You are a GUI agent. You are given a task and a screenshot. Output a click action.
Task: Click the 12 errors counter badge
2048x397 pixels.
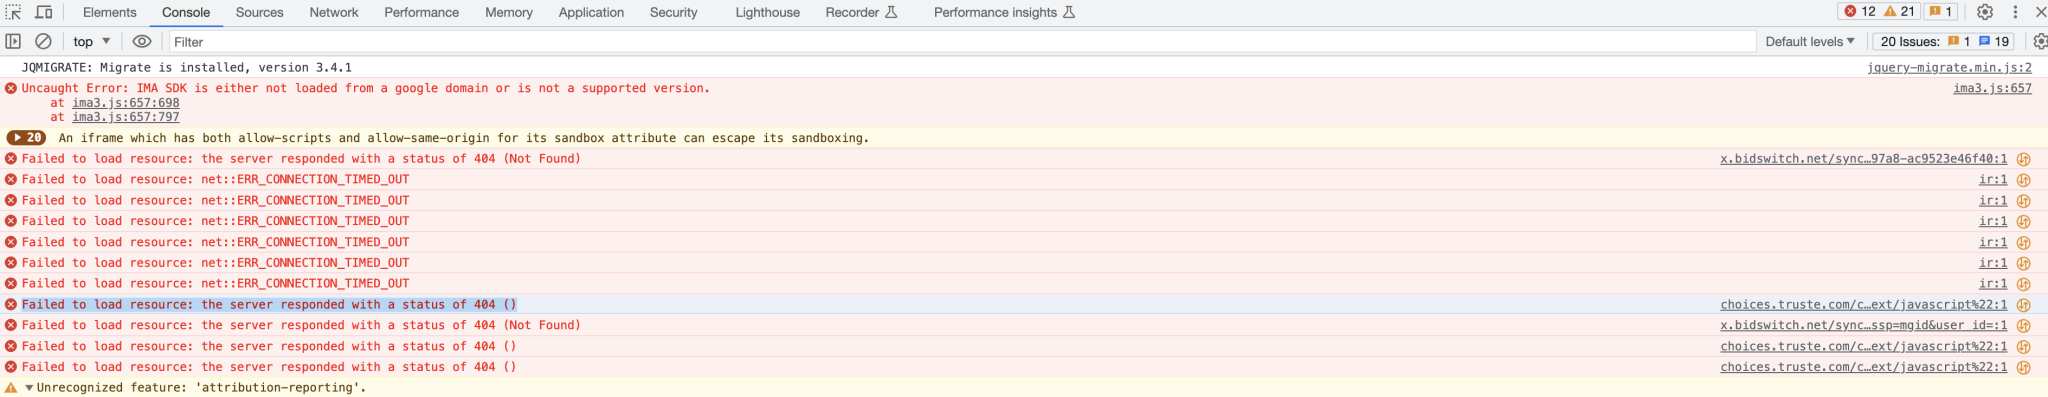pyautogui.click(x=1861, y=12)
